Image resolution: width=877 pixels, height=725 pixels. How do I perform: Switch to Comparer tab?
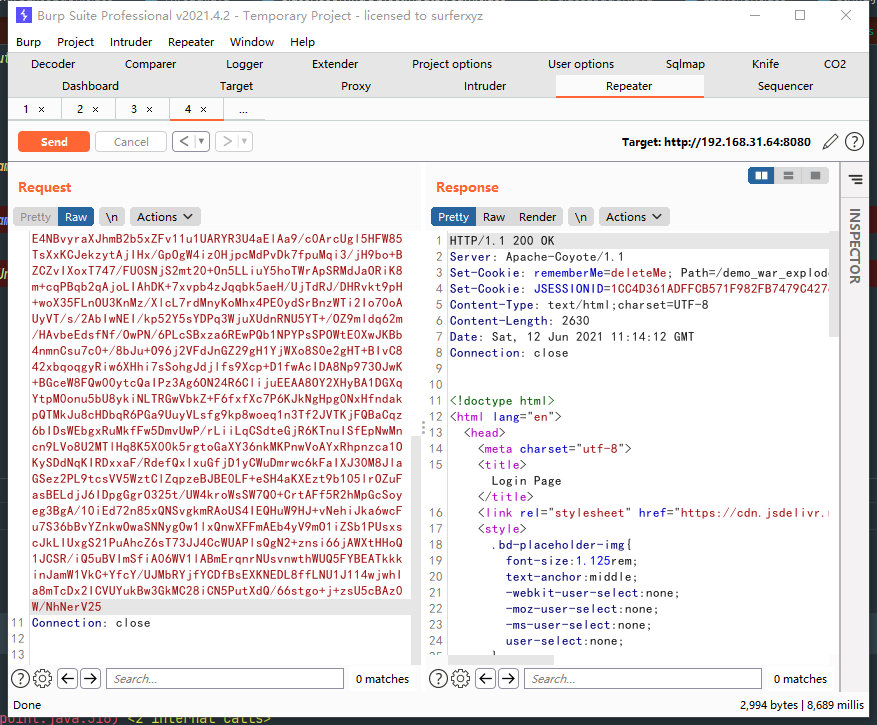click(150, 64)
